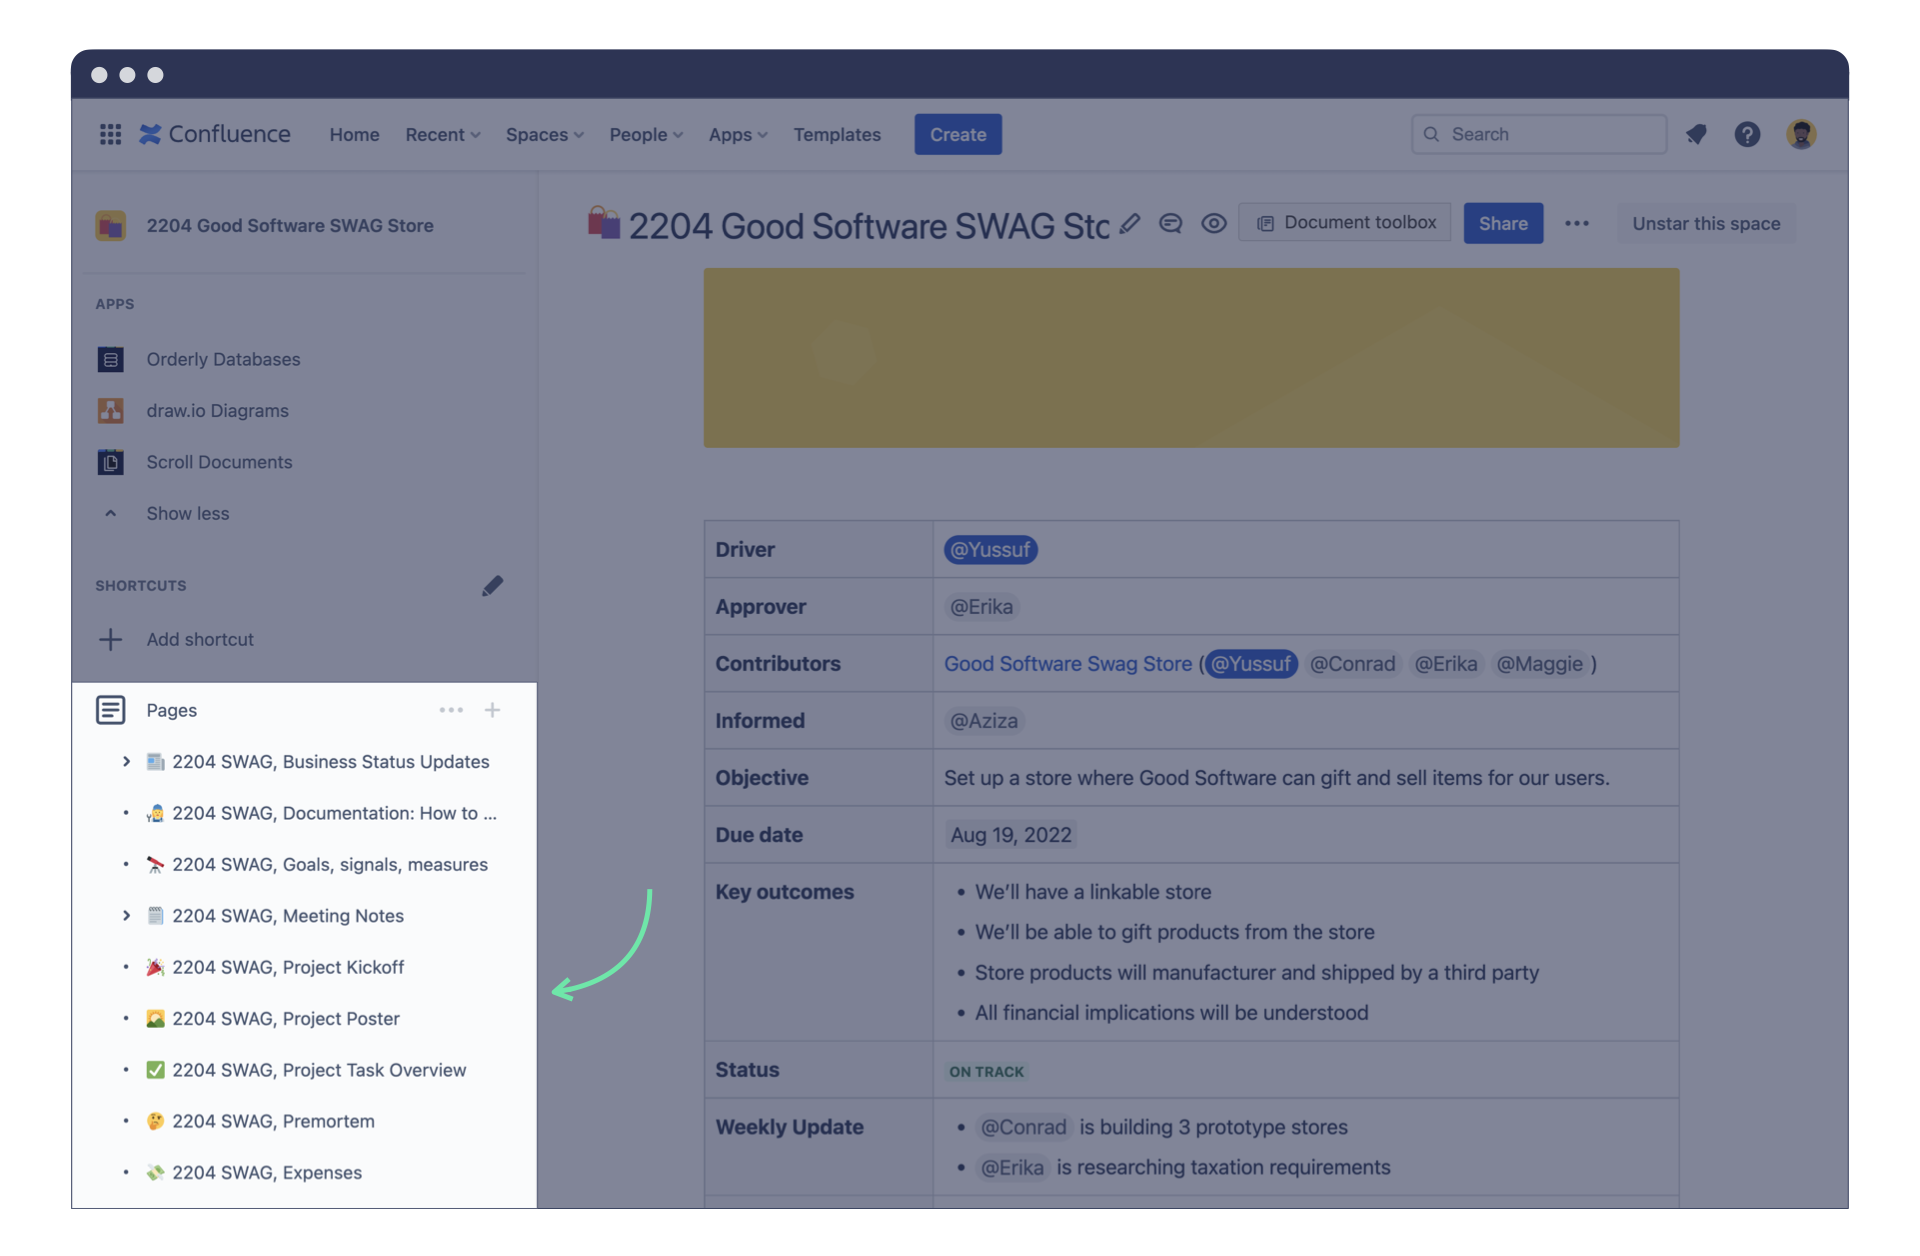This screenshot has height=1256, width=1920.
Task: Create a new page with the Pages plus icon
Action: pyautogui.click(x=492, y=710)
